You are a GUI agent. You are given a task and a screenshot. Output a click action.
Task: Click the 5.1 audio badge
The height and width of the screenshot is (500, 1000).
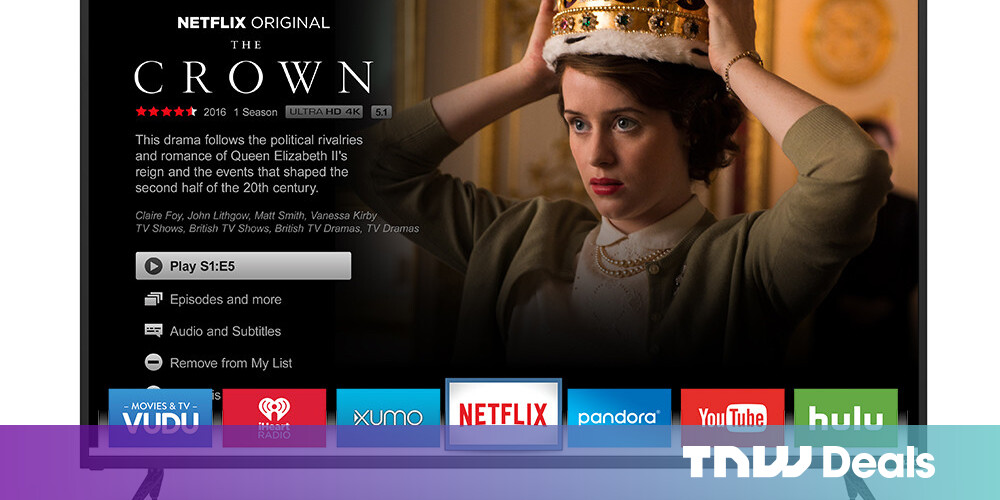381,112
